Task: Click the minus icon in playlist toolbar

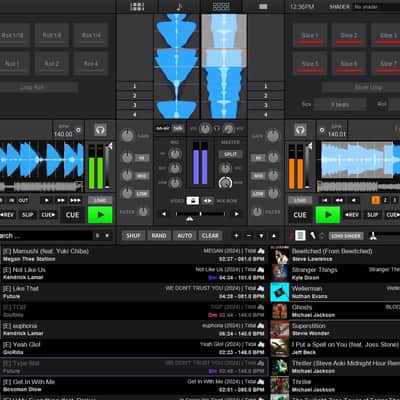Action: [x=249, y=236]
